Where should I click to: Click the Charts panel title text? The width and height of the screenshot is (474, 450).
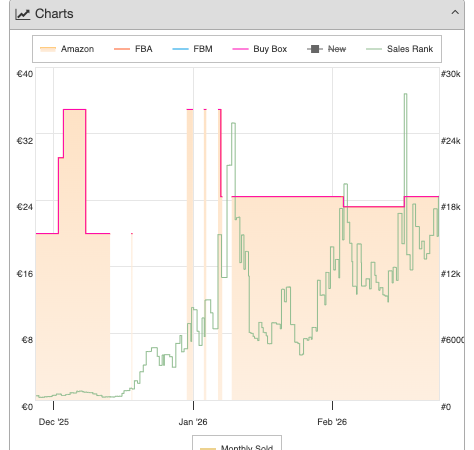click(x=54, y=14)
